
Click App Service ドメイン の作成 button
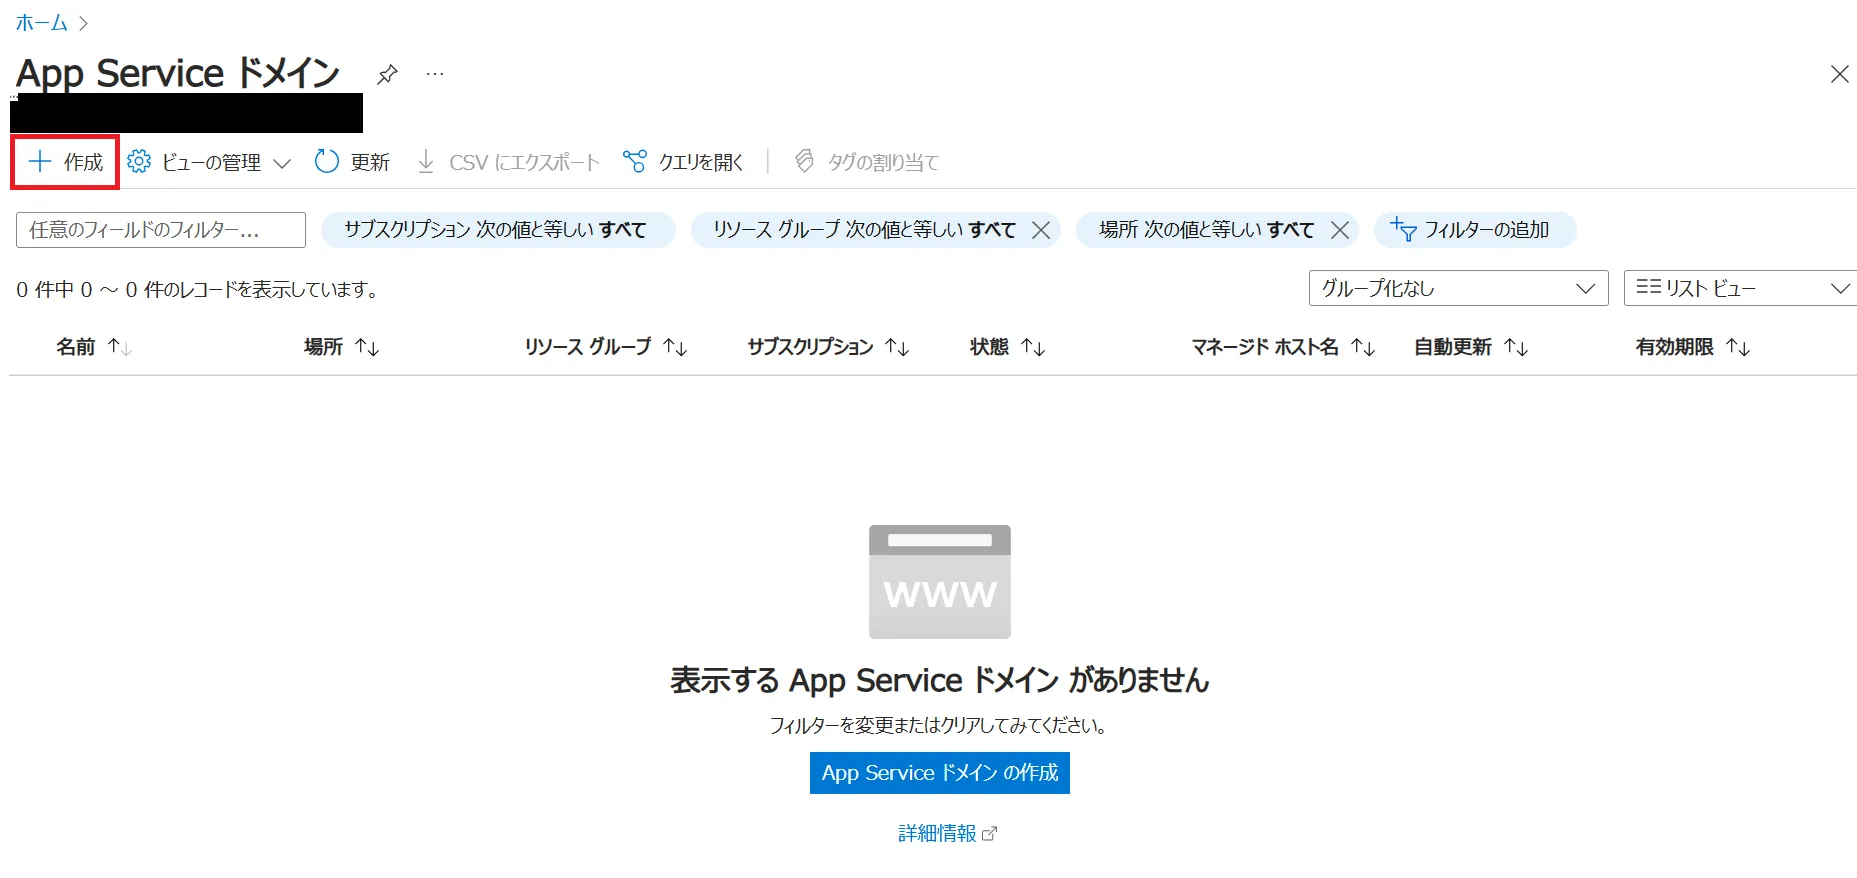[x=940, y=773]
